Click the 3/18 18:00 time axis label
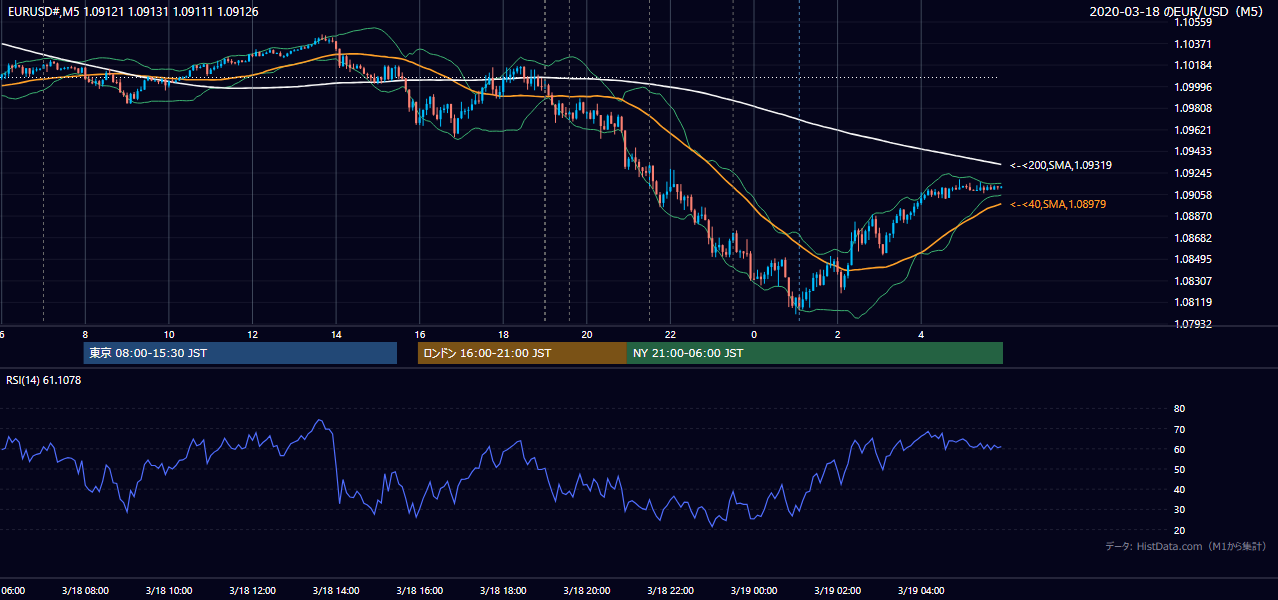1278x600 pixels. point(503,591)
